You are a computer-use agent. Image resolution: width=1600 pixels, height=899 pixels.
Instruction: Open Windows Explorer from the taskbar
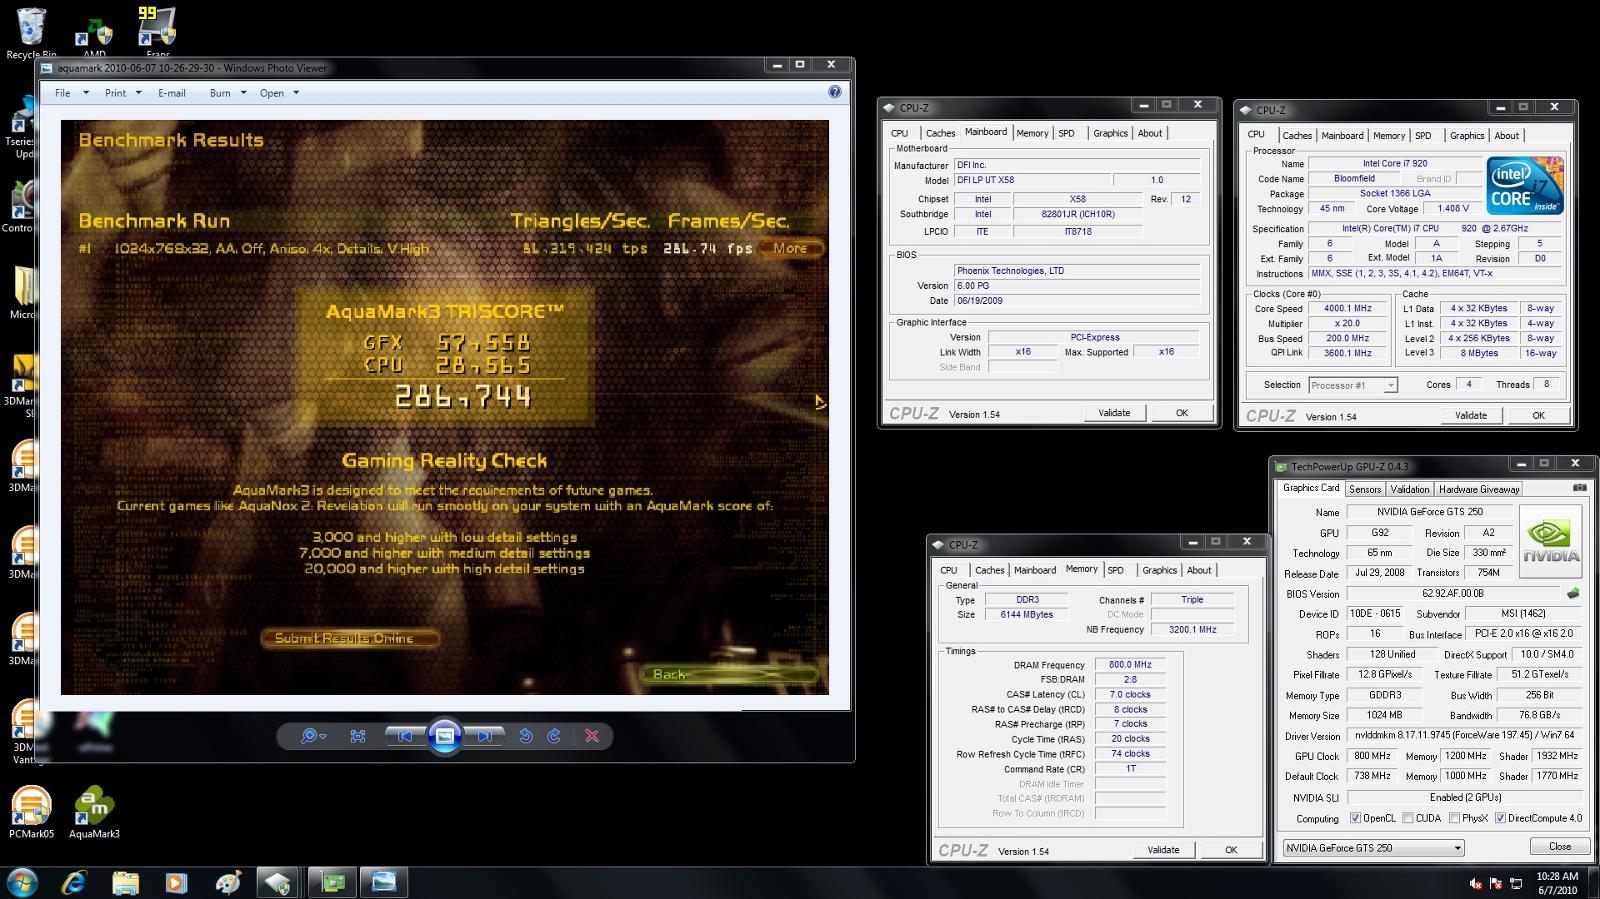click(125, 882)
